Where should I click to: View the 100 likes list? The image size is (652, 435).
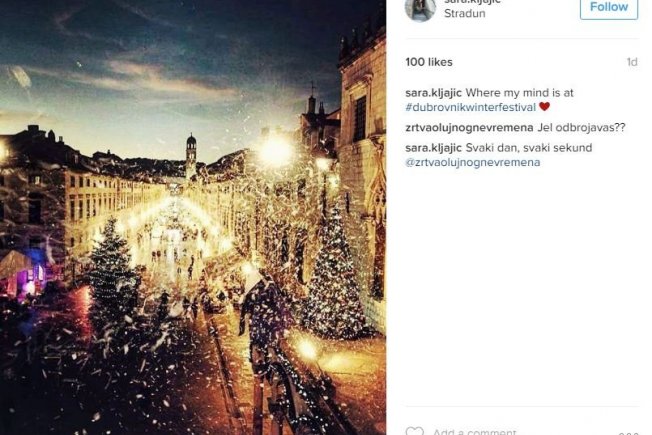click(429, 62)
